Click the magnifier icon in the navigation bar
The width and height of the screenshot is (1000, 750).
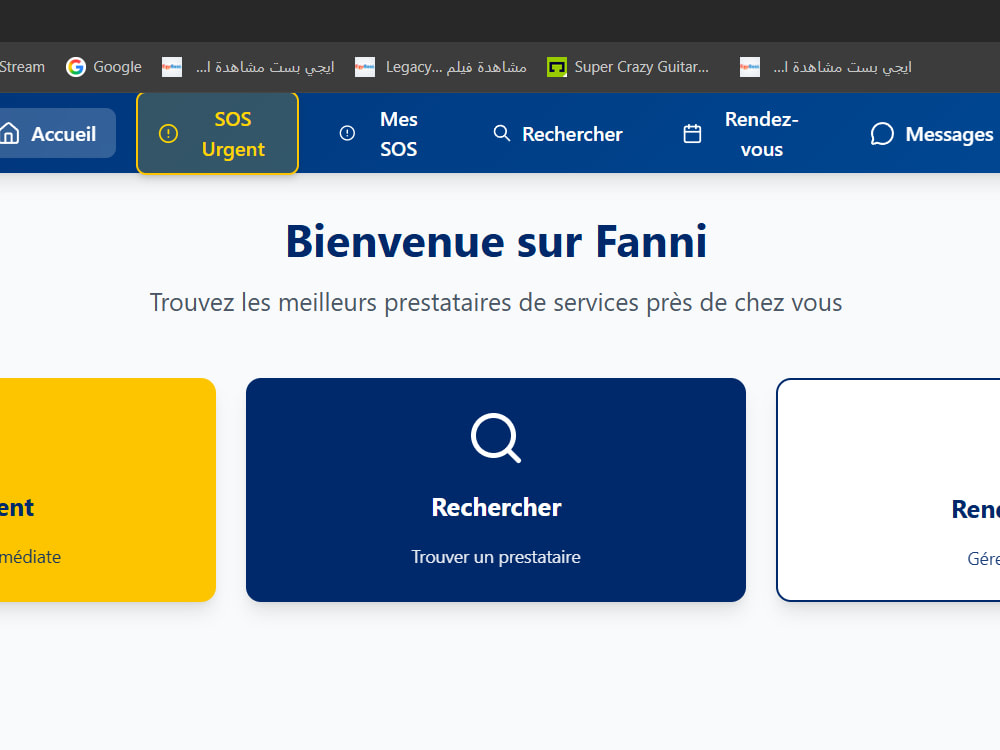(x=502, y=133)
